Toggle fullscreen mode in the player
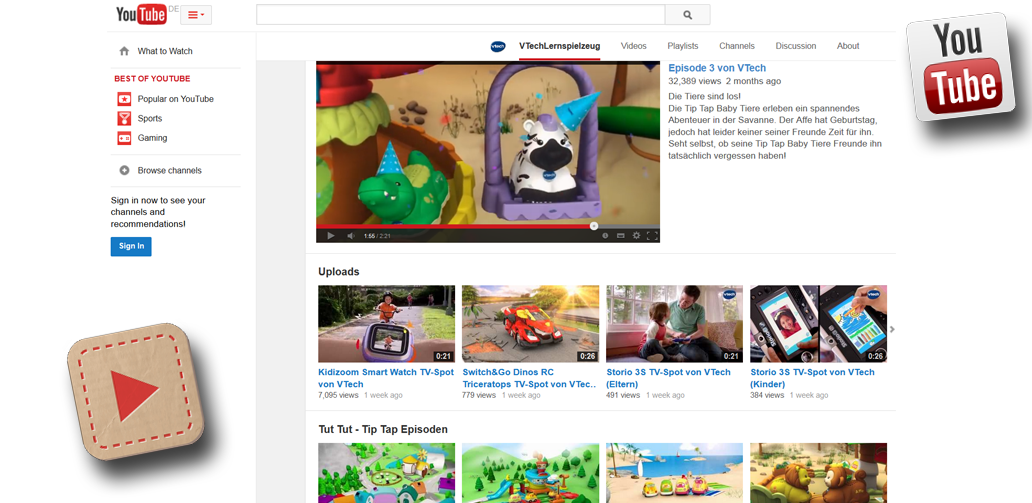This screenshot has height=503, width=1032. pos(652,236)
